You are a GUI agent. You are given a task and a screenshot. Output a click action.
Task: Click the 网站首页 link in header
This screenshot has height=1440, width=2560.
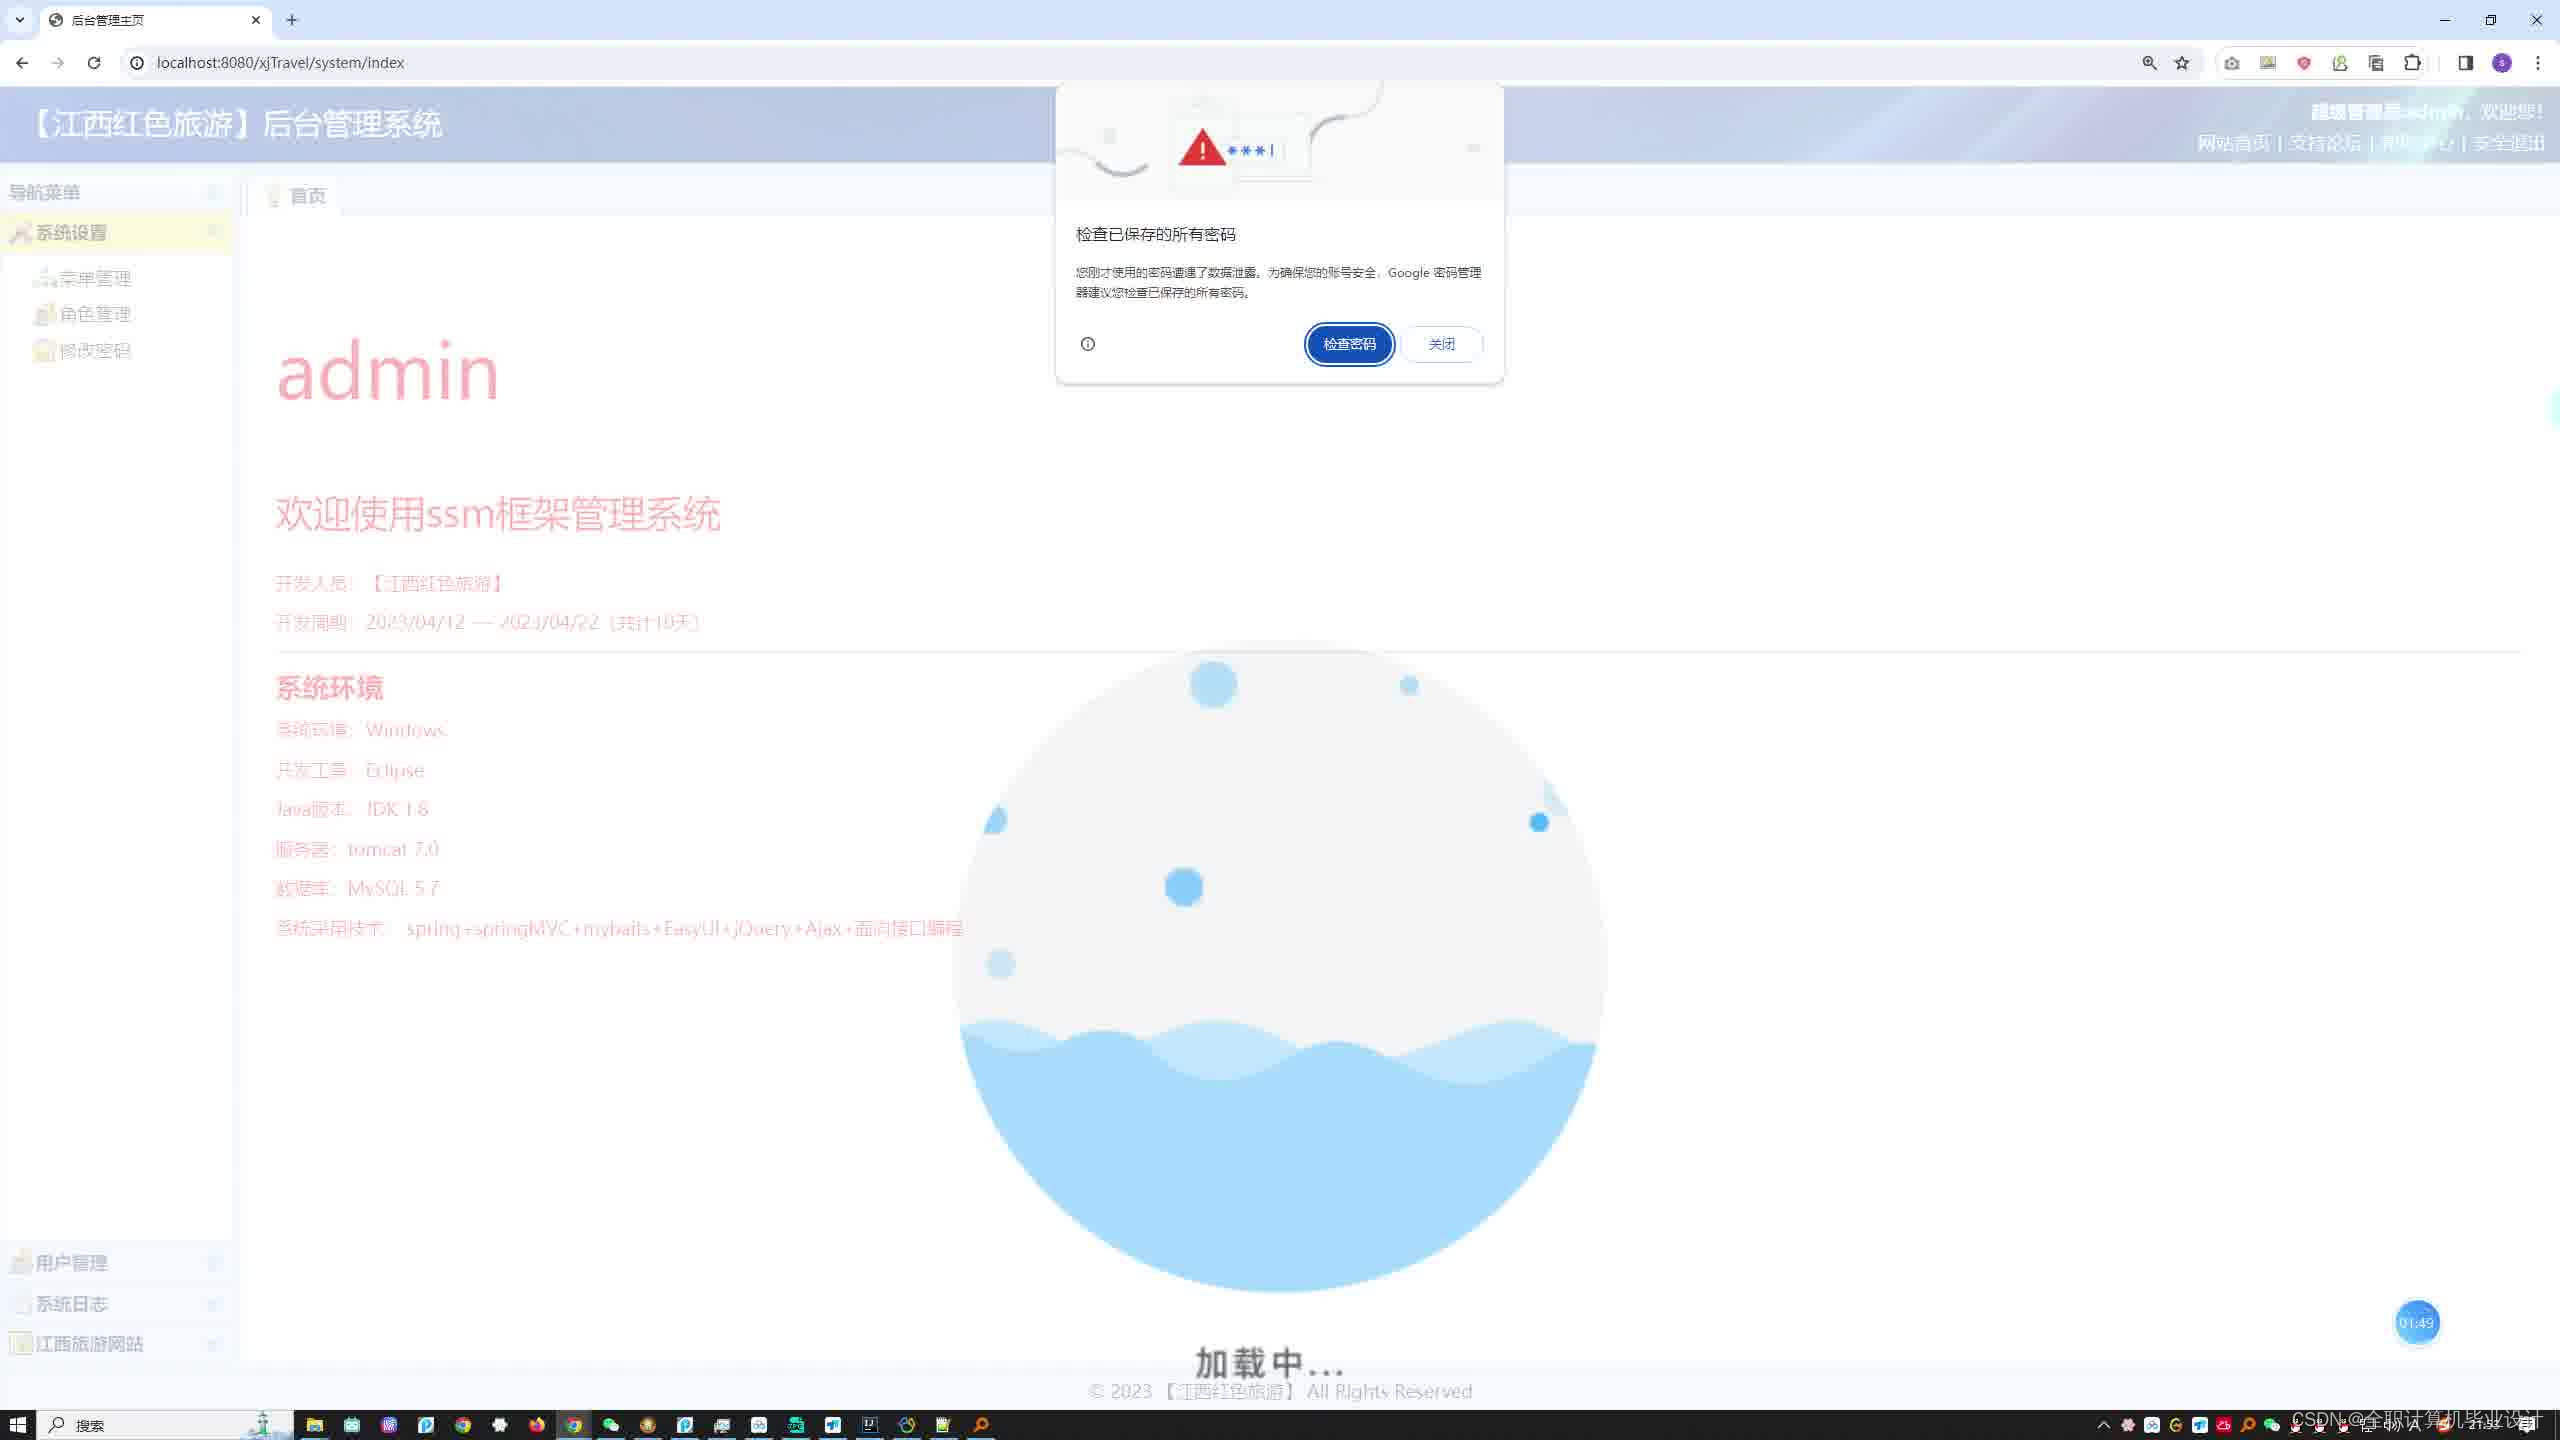(x=2233, y=143)
